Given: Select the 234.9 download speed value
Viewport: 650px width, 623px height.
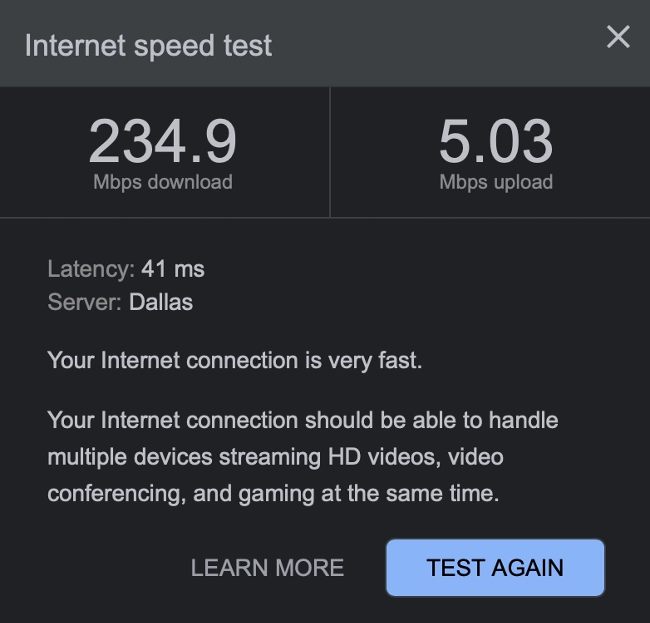Looking at the screenshot, I should coord(163,141).
